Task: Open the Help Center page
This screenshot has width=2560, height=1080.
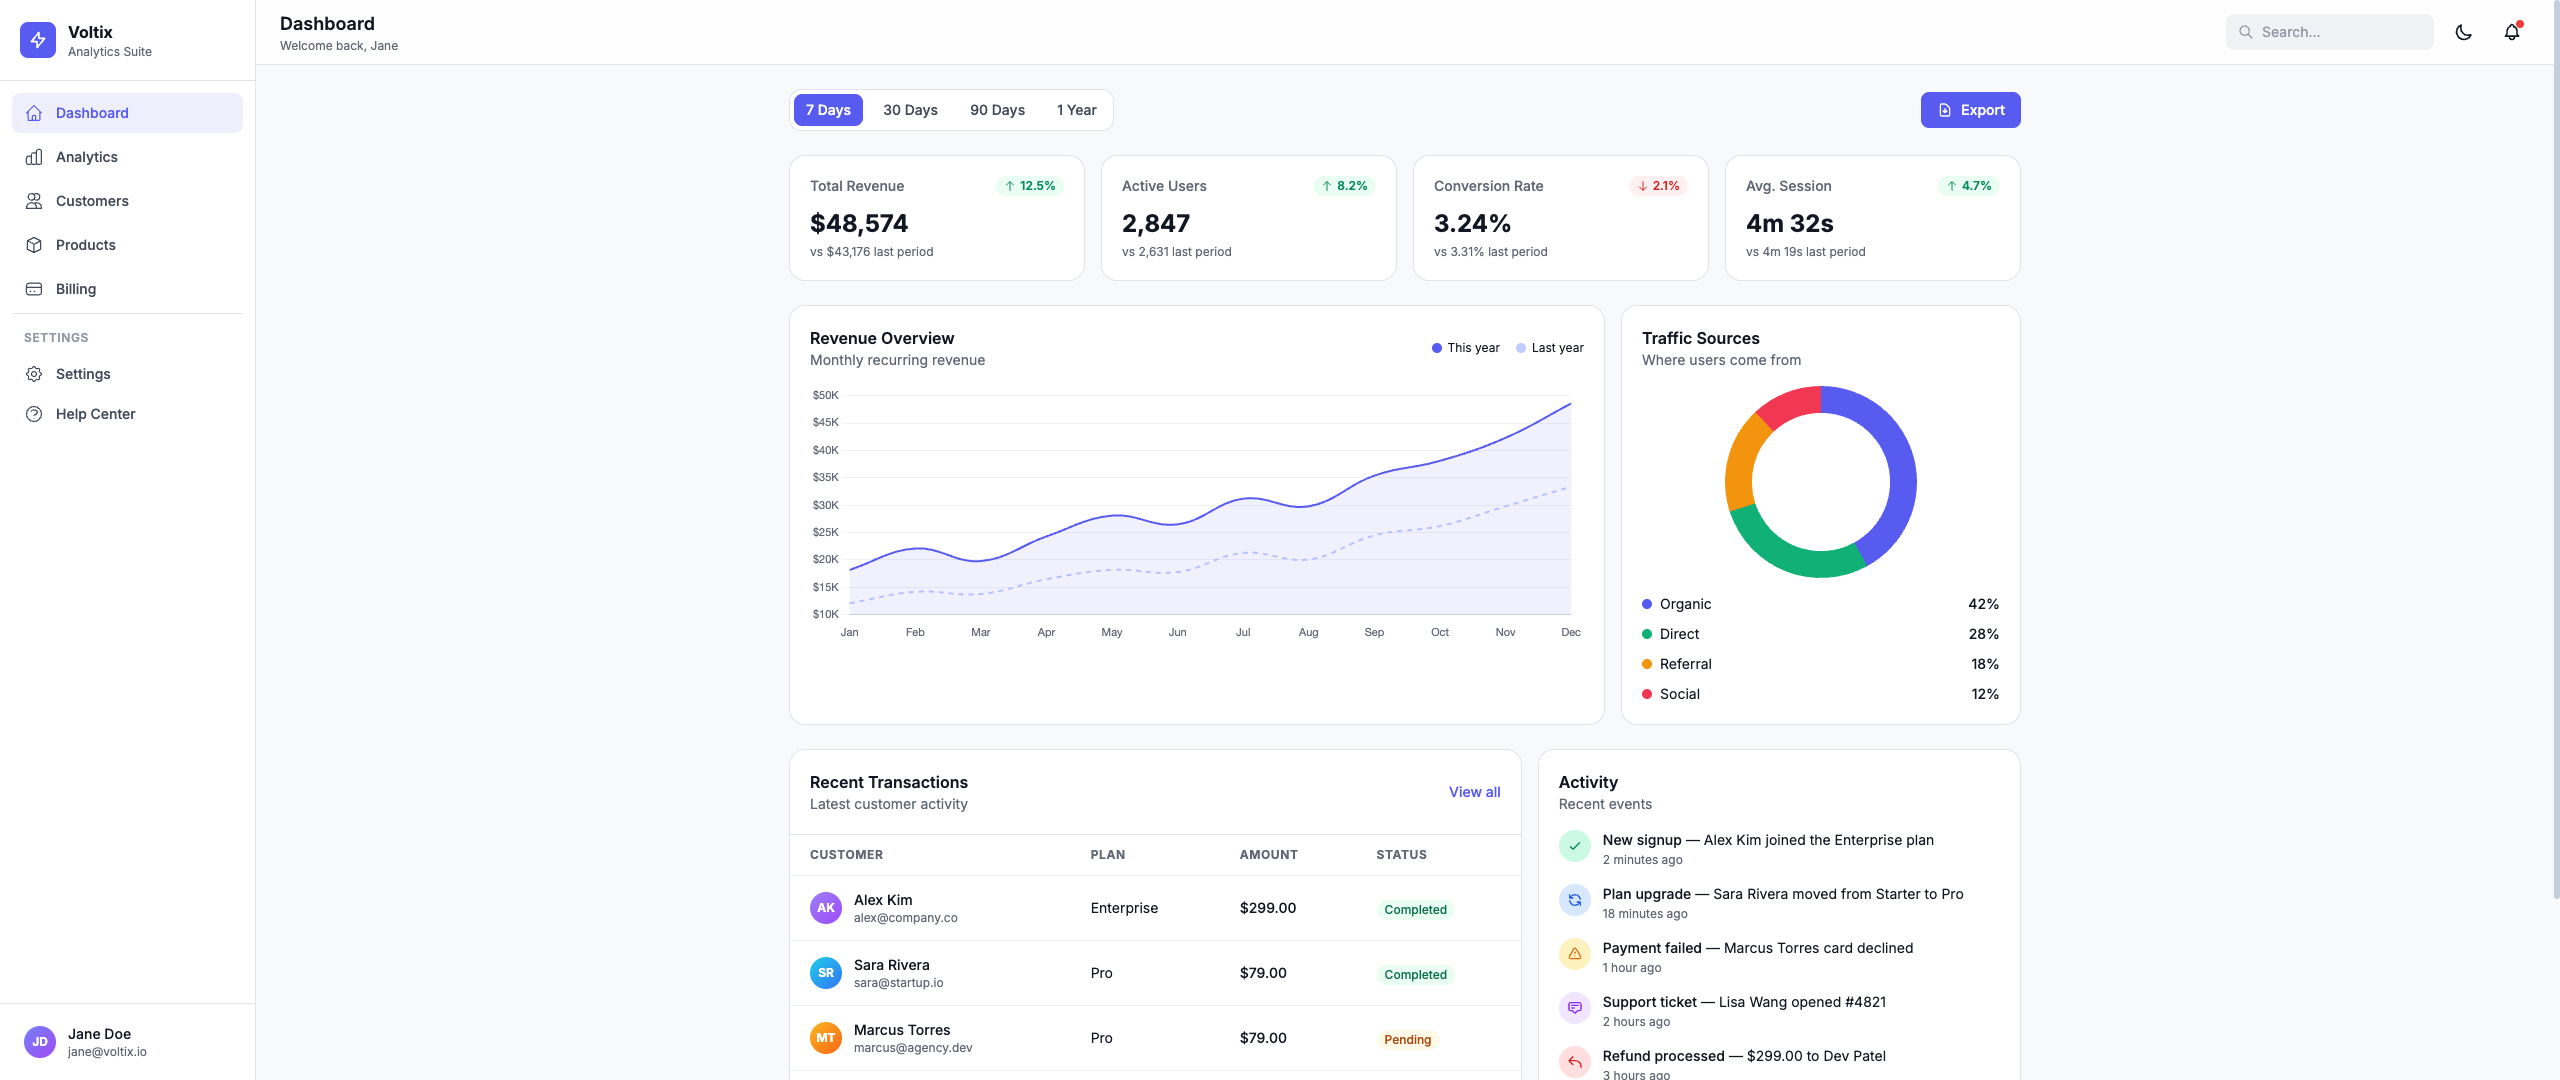Action: [127, 414]
